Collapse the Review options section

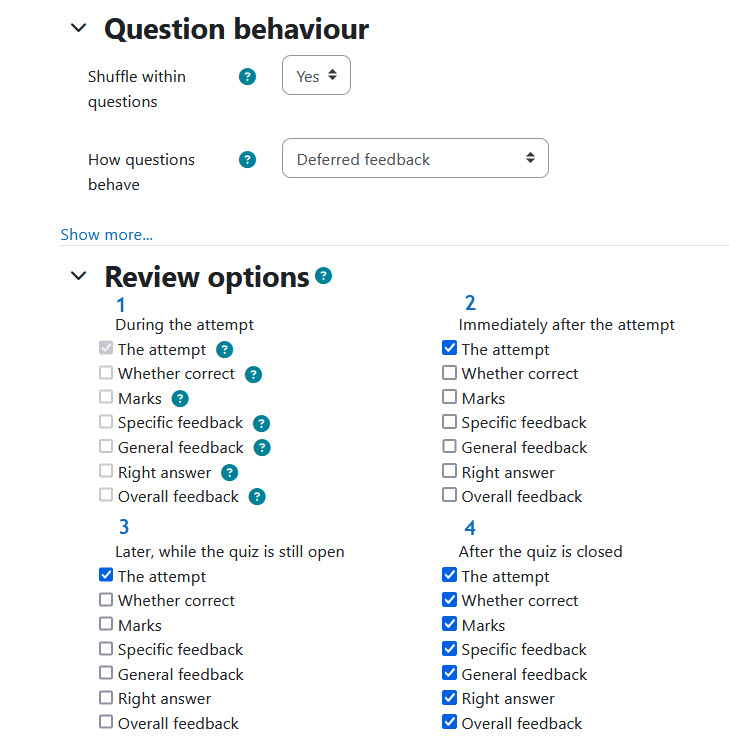78,276
